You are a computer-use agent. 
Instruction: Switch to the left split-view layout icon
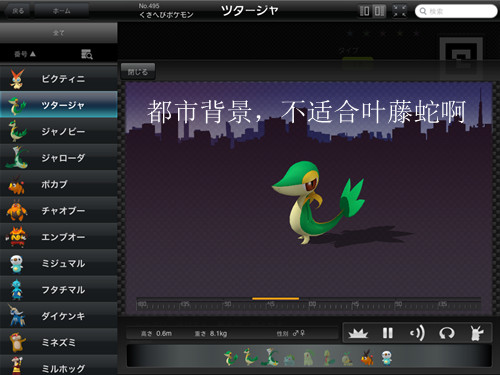click(x=365, y=11)
